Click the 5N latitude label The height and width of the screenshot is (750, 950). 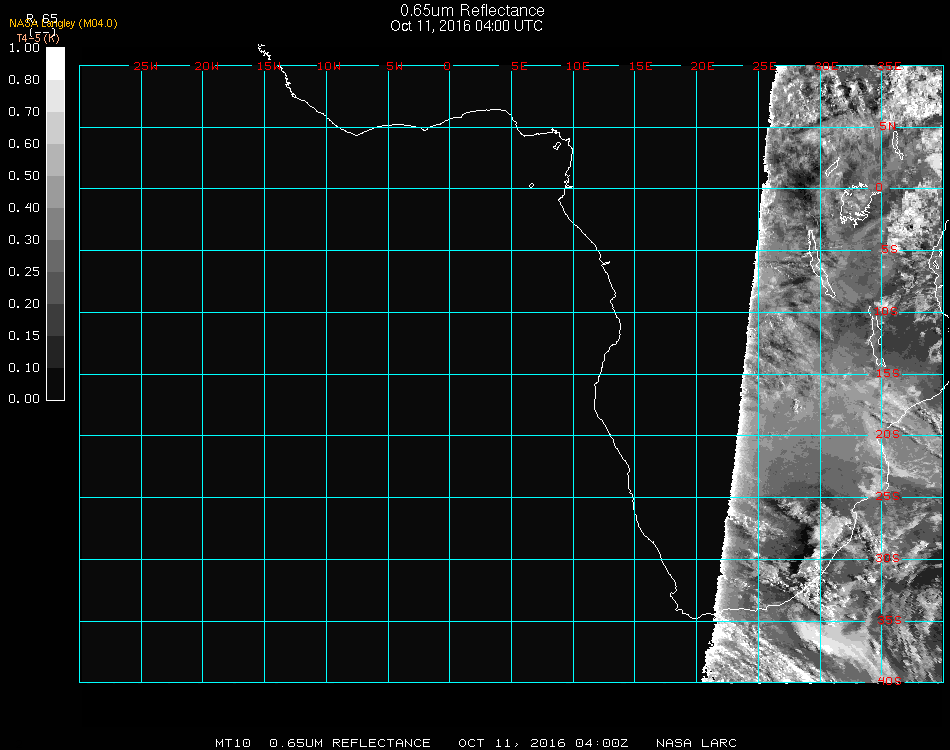point(888,126)
